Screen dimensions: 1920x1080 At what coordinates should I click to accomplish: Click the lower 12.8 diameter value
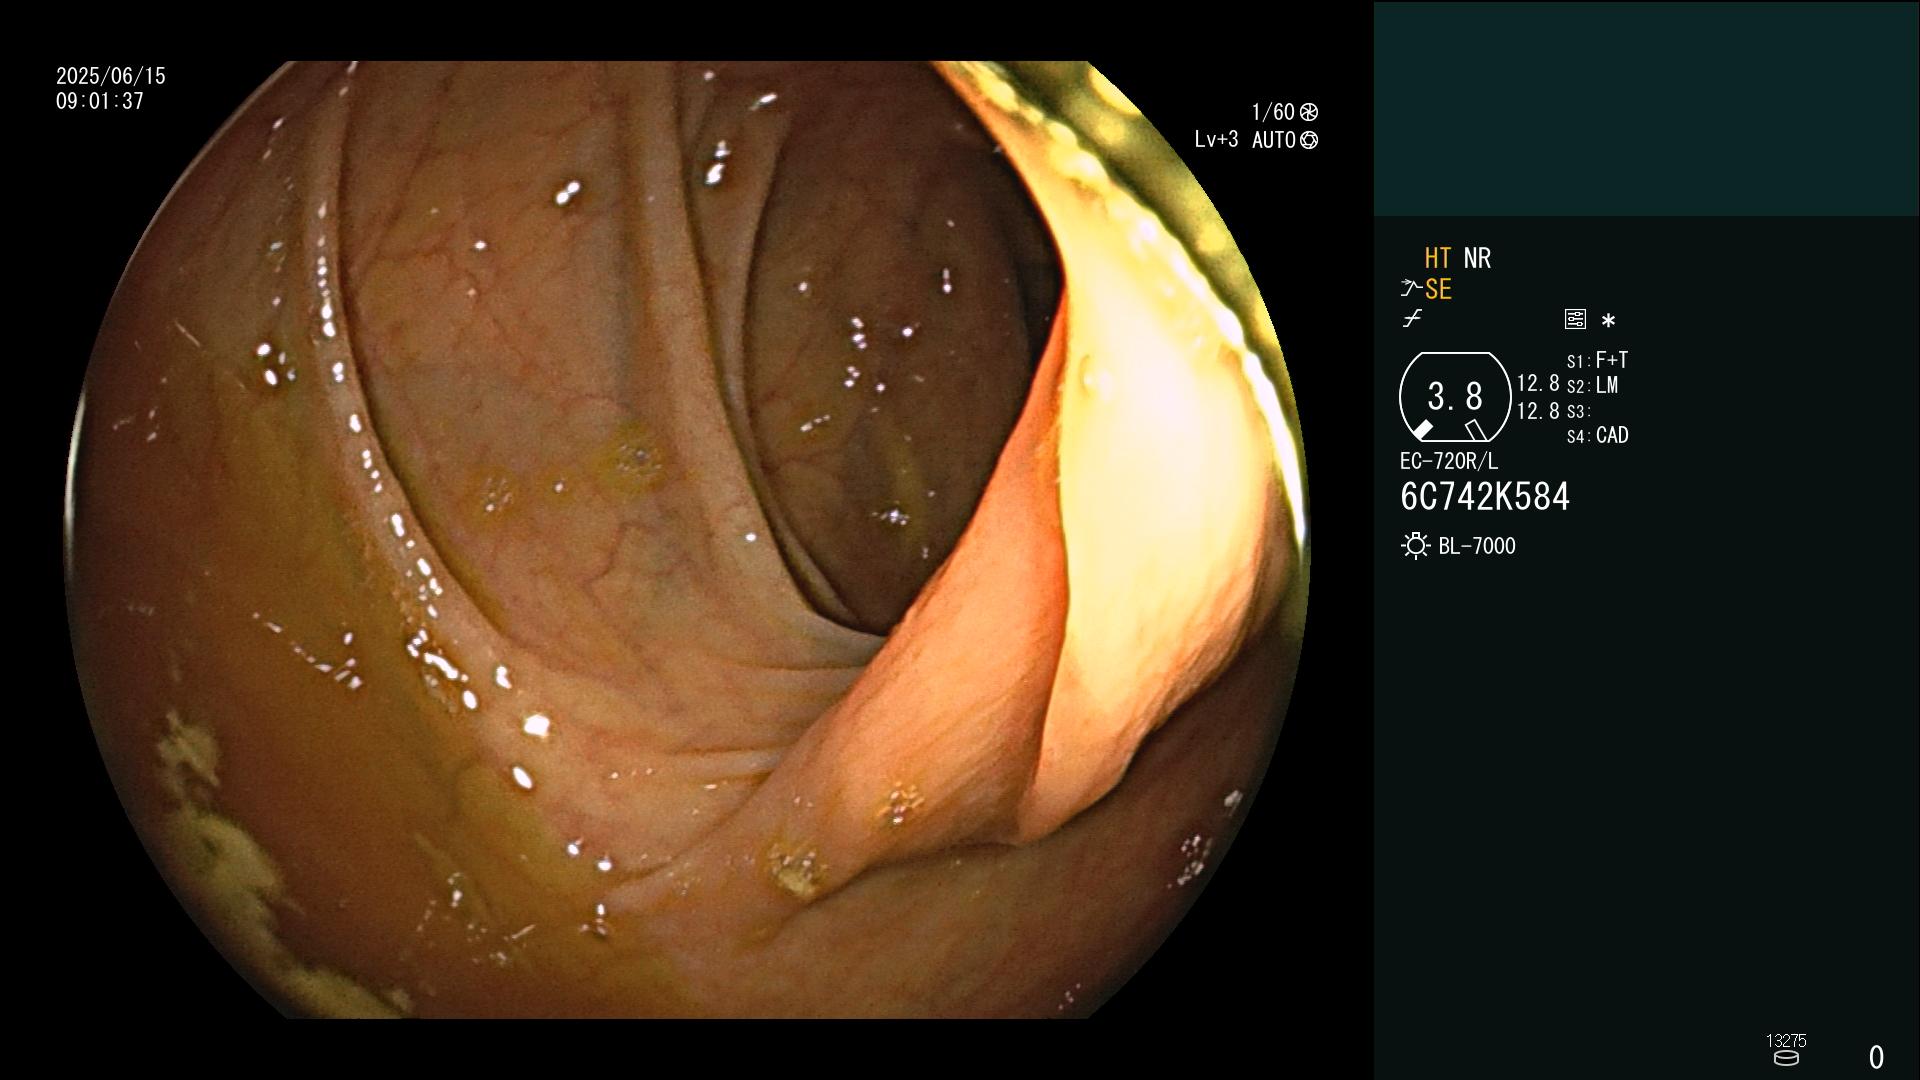point(1538,411)
